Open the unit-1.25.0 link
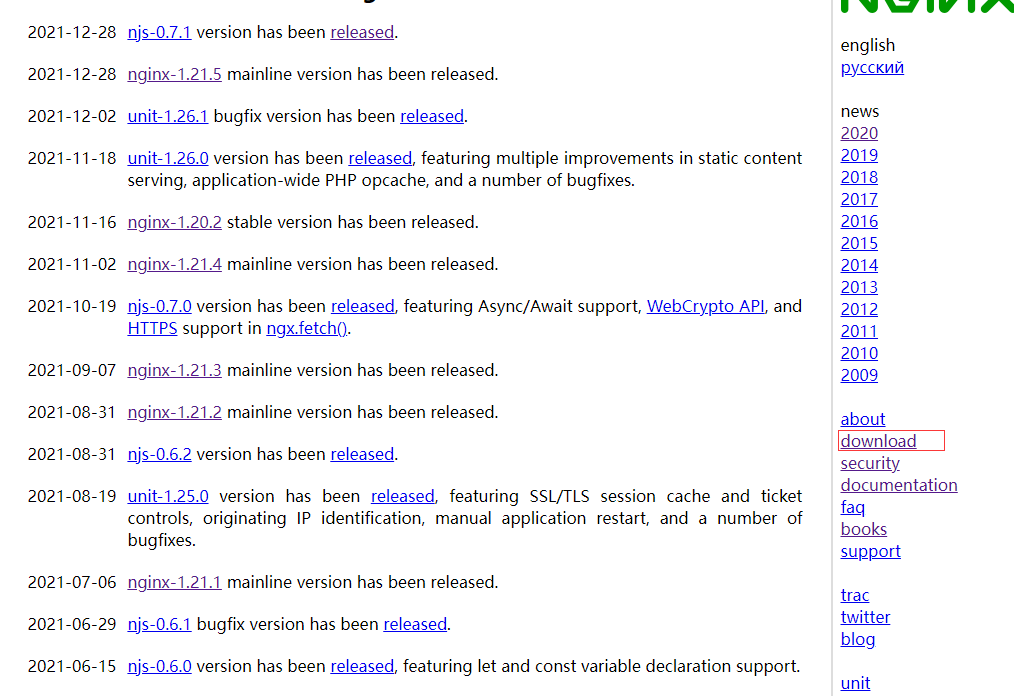The height and width of the screenshot is (696, 1014). click(x=168, y=497)
